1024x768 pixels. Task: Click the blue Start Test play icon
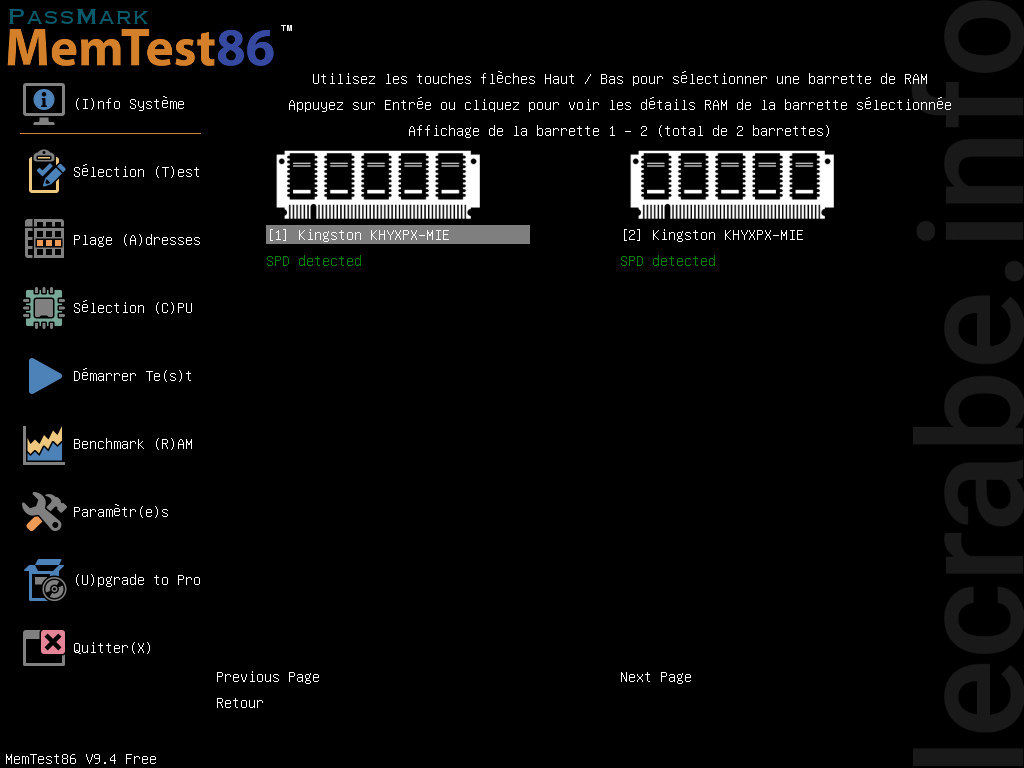[x=45, y=376]
